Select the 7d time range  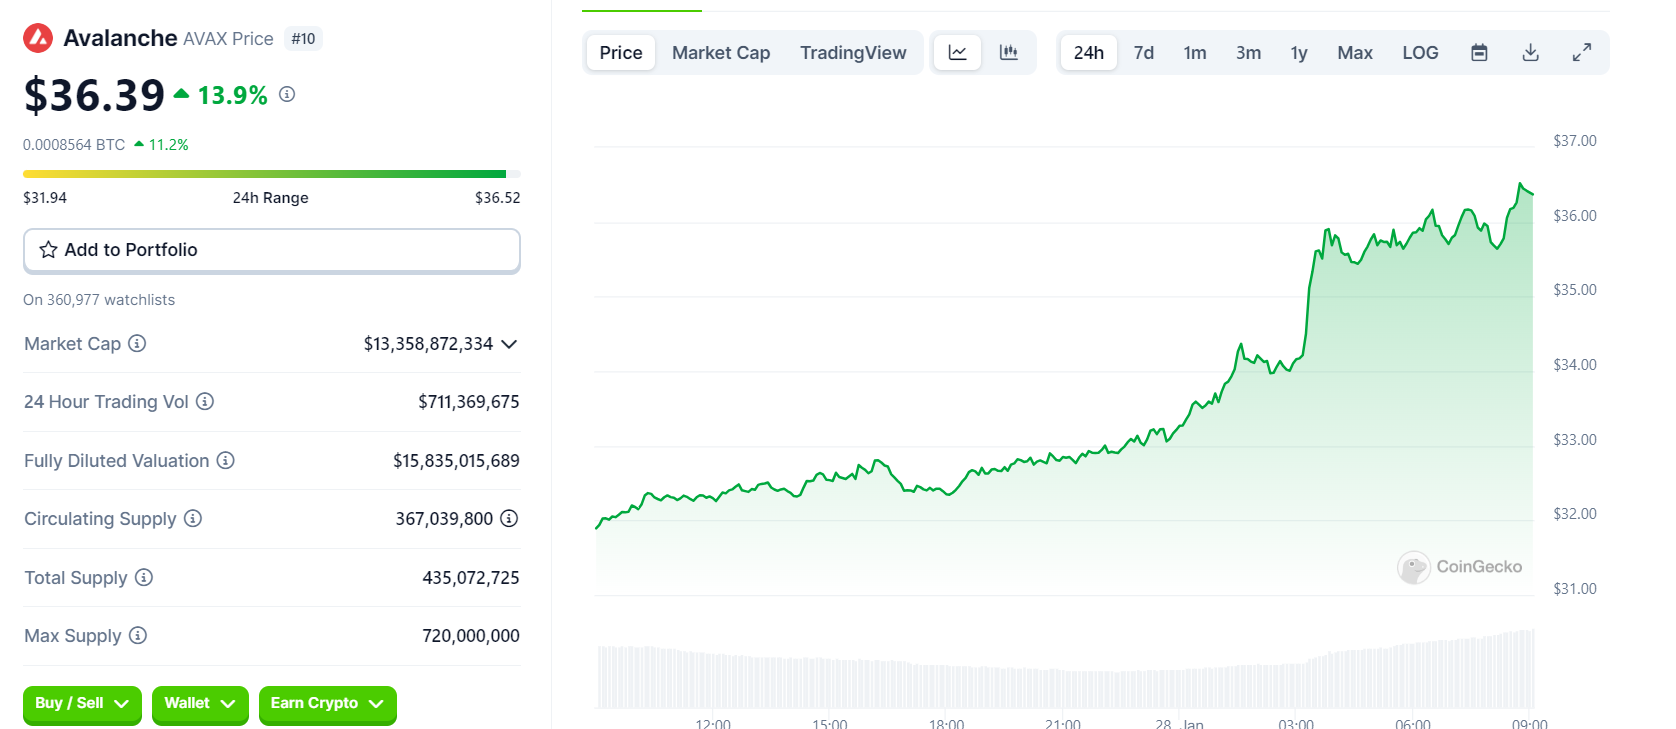pos(1143,53)
